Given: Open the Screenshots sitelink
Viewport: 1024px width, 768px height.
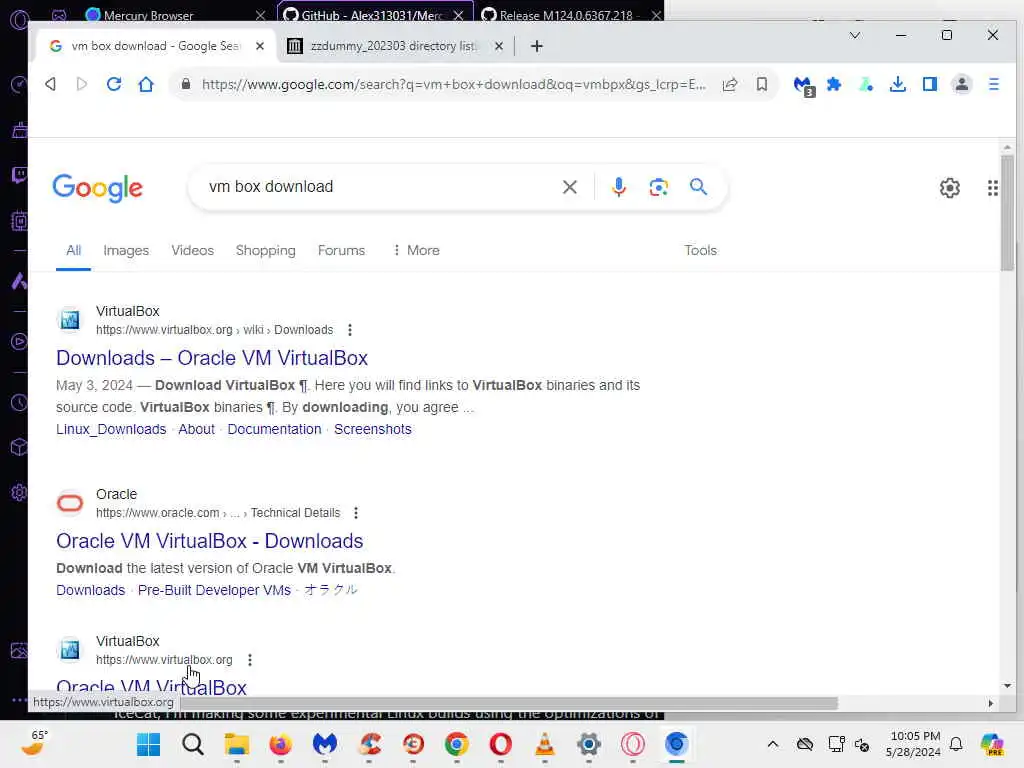Looking at the screenshot, I should 373,429.
